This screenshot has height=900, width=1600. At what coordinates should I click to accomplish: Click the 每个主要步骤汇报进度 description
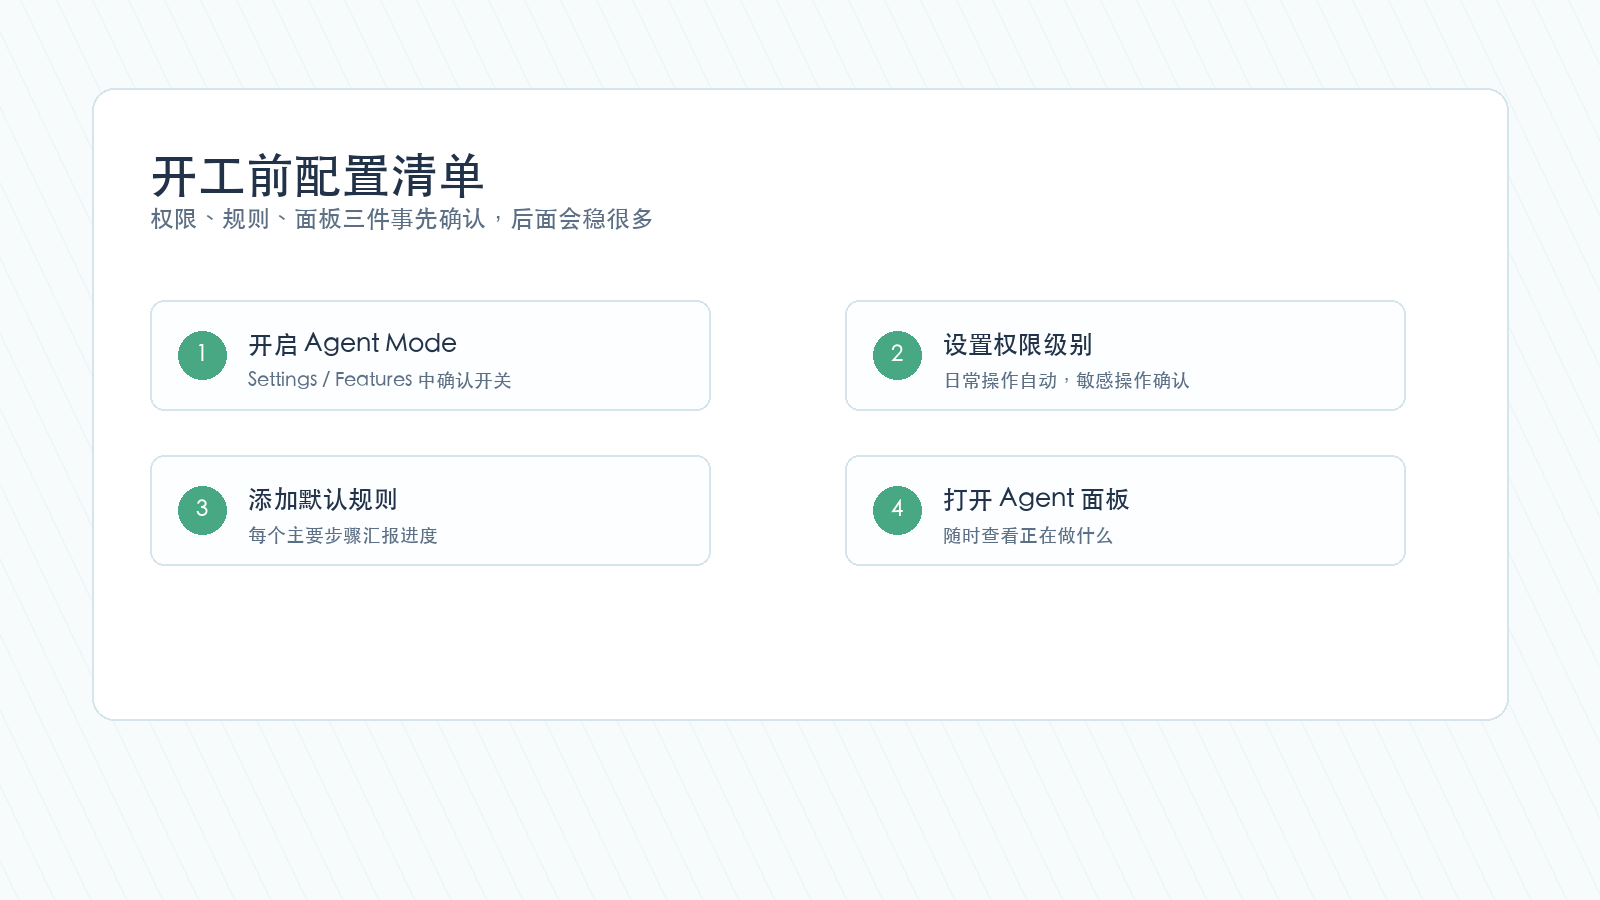[x=343, y=535]
